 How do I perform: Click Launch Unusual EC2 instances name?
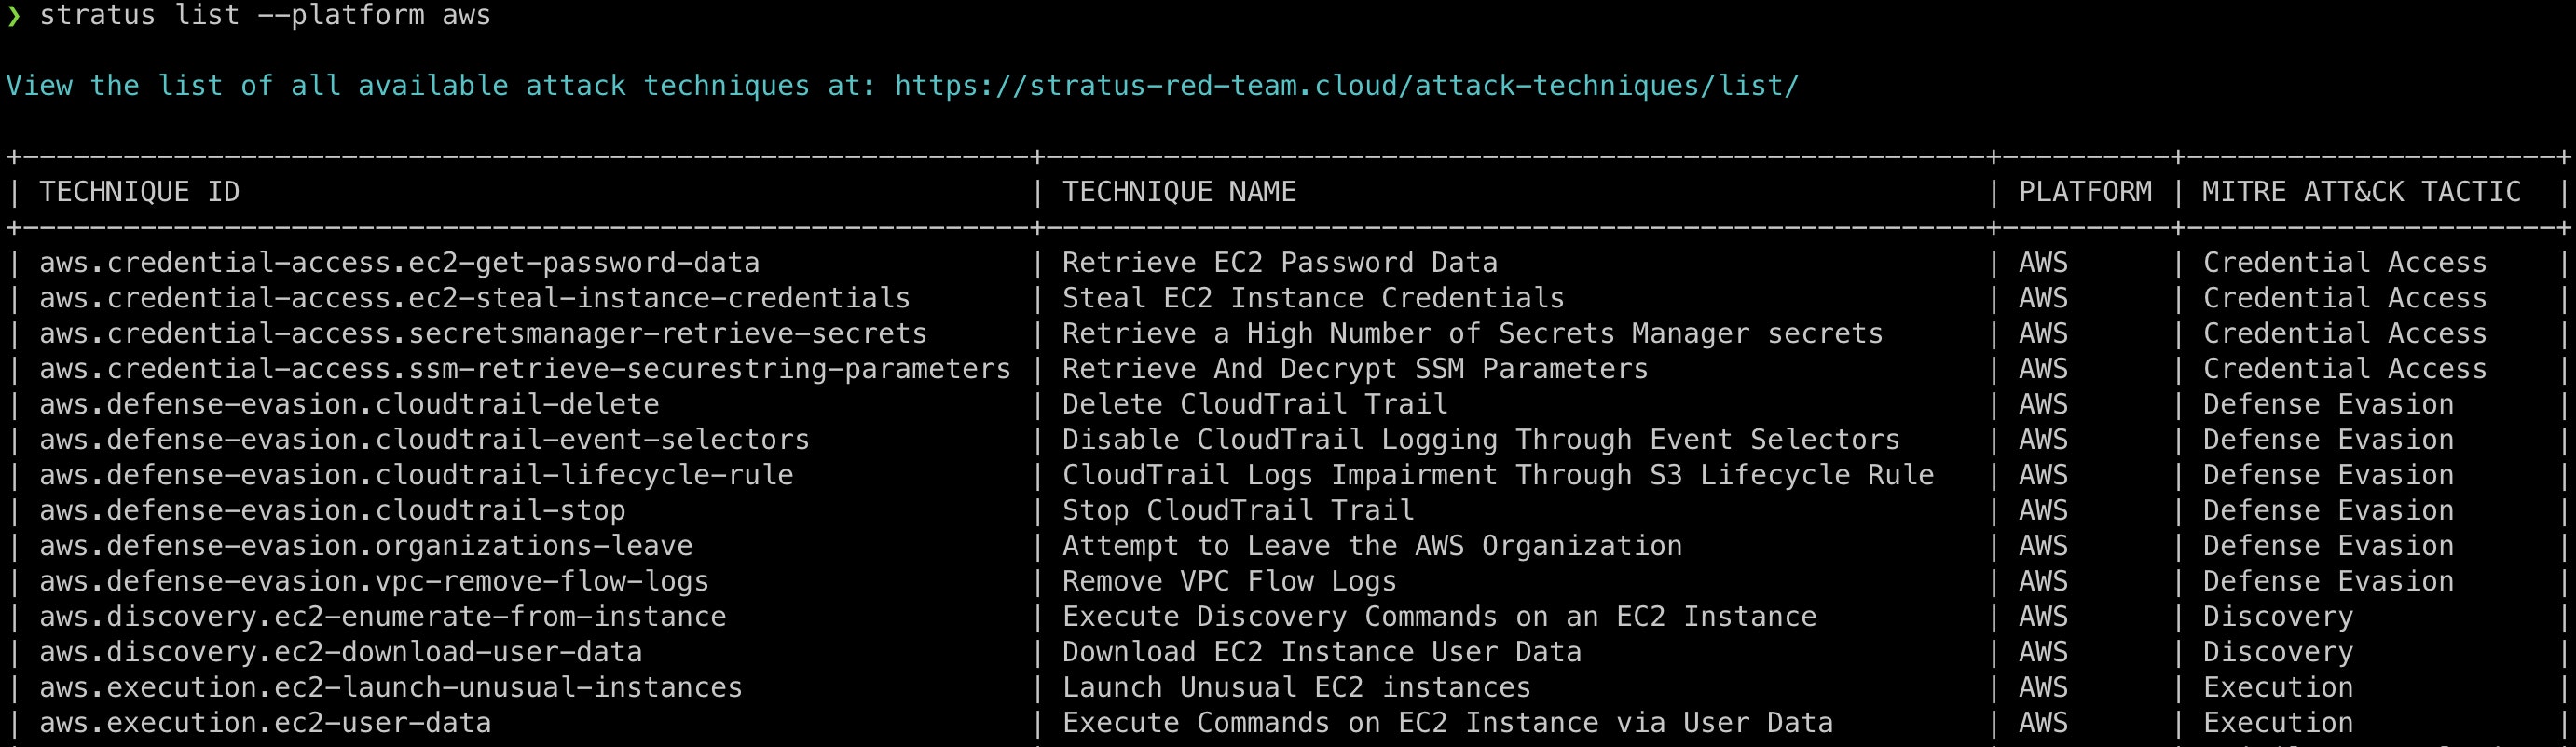(x=1296, y=688)
